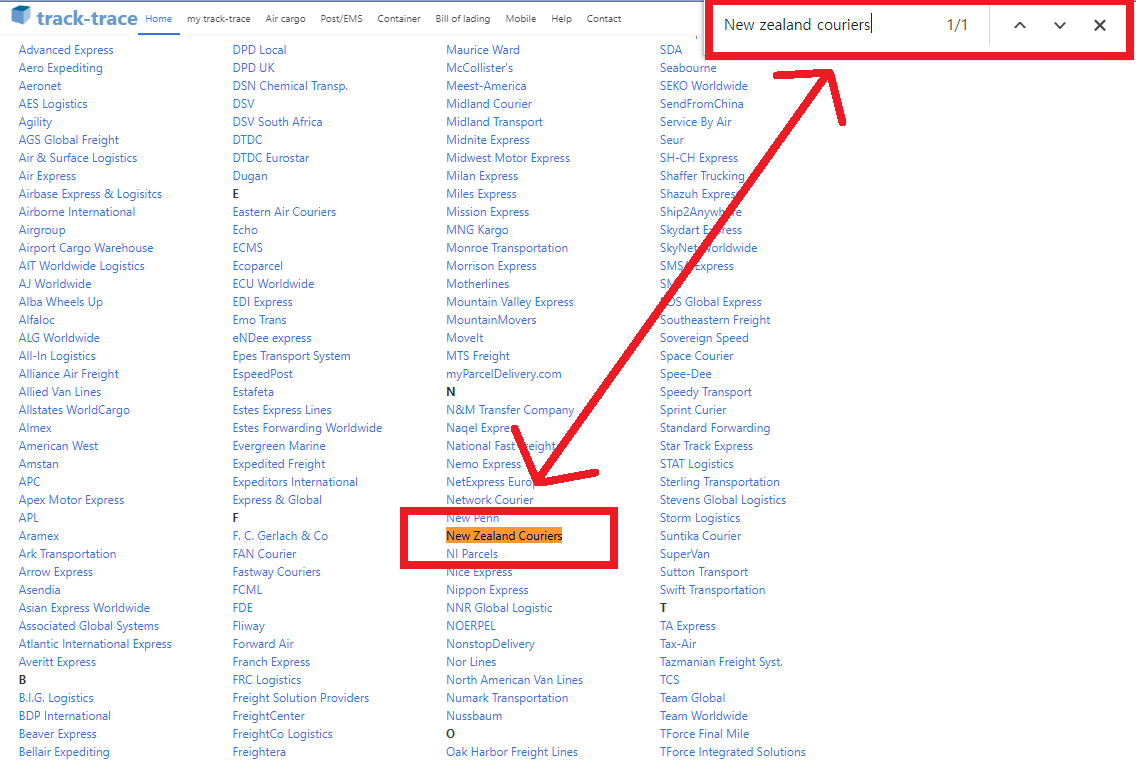Open the AIT Worldwide Logistics link

[x=82, y=267]
